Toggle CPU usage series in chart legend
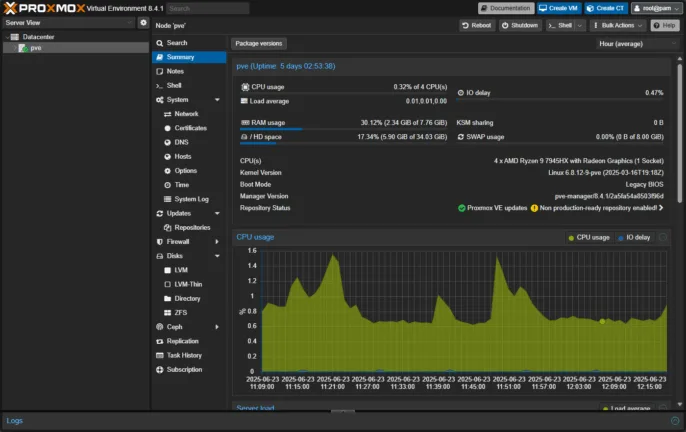This screenshot has height=432, width=686. pyautogui.click(x=588, y=237)
